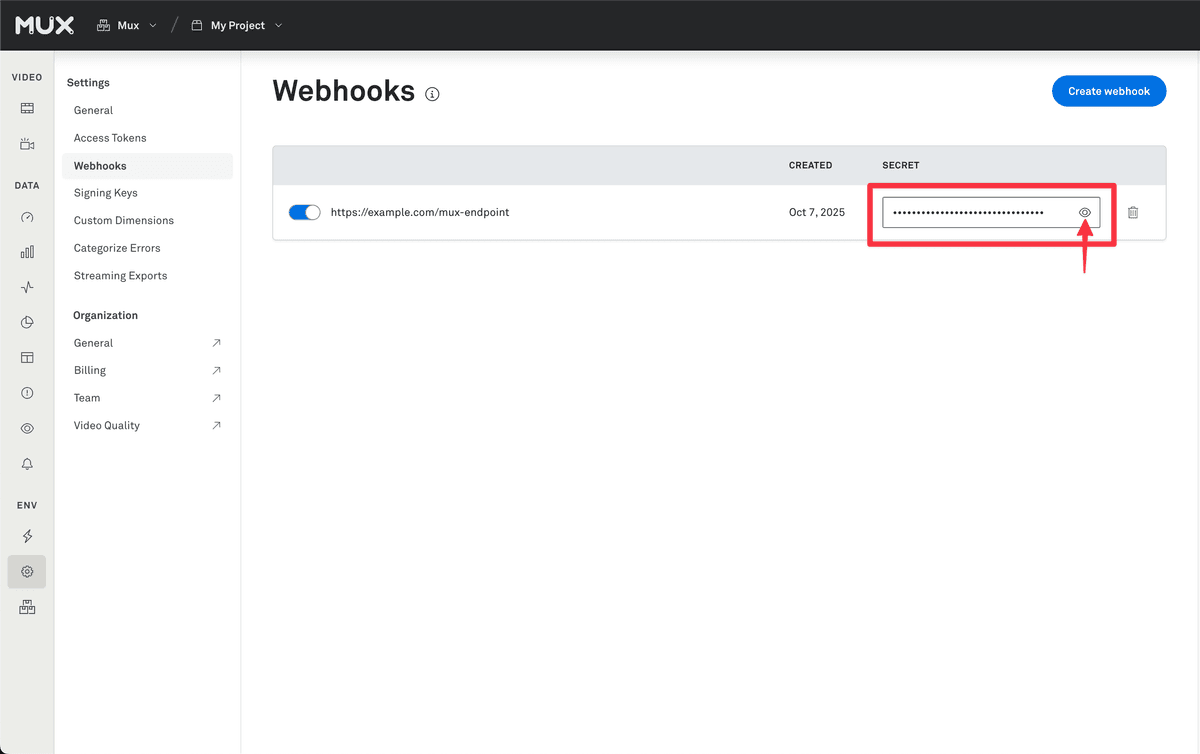Open the Data Metrics gauge icon
The width and height of the screenshot is (1200, 754).
coord(27,217)
